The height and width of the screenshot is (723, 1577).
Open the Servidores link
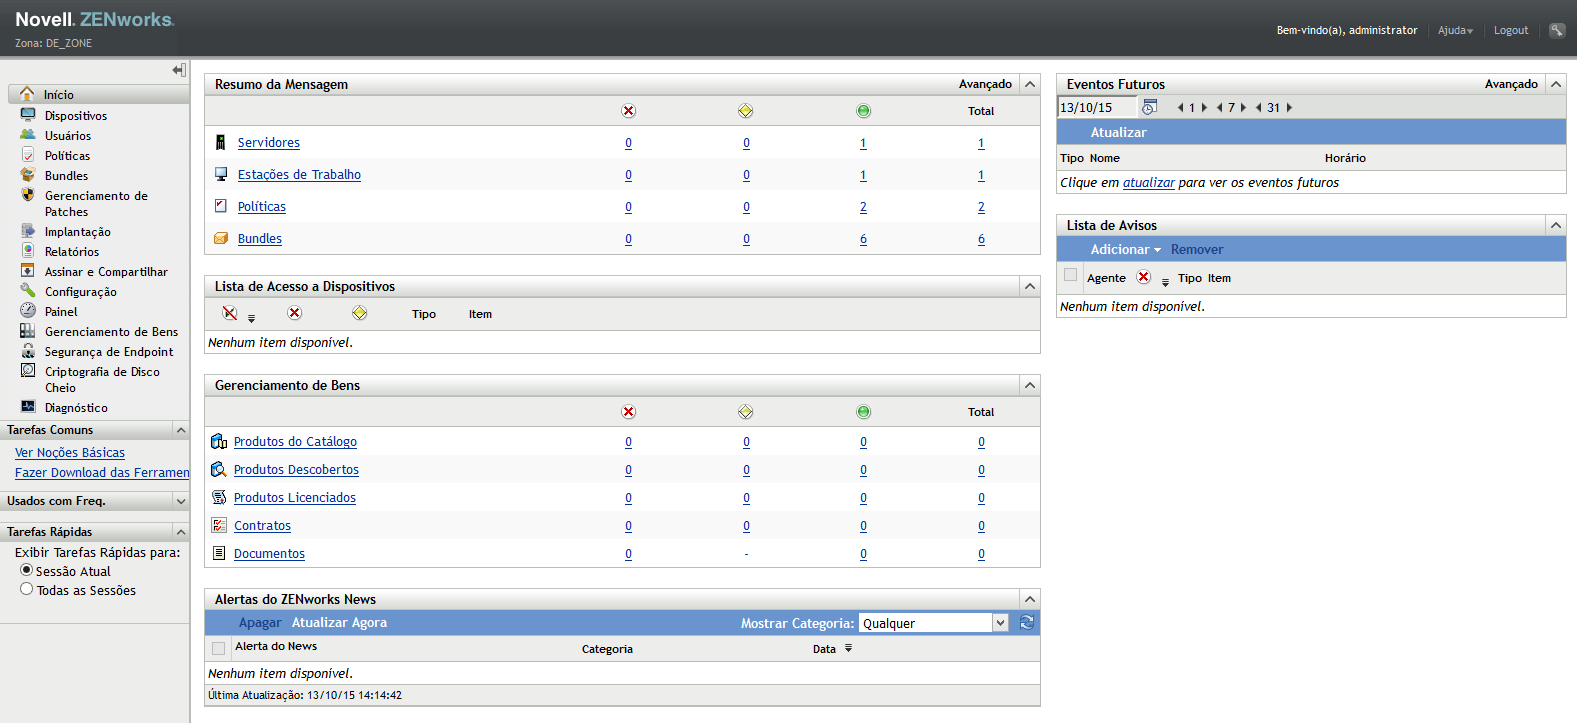pyautogui.click(x=269, y=143)
